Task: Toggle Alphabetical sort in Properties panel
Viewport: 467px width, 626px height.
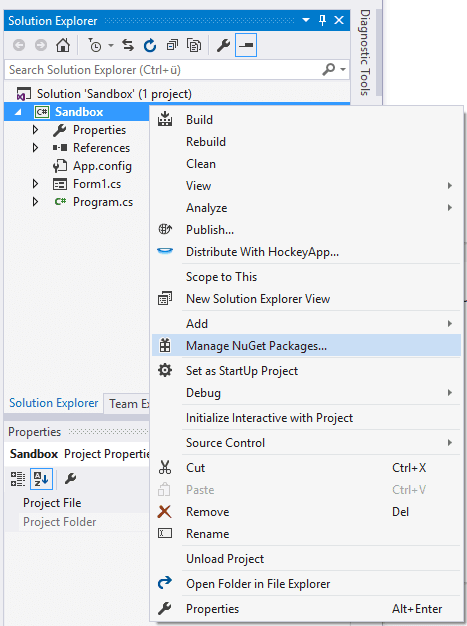Action: click(x=41, y=478)
